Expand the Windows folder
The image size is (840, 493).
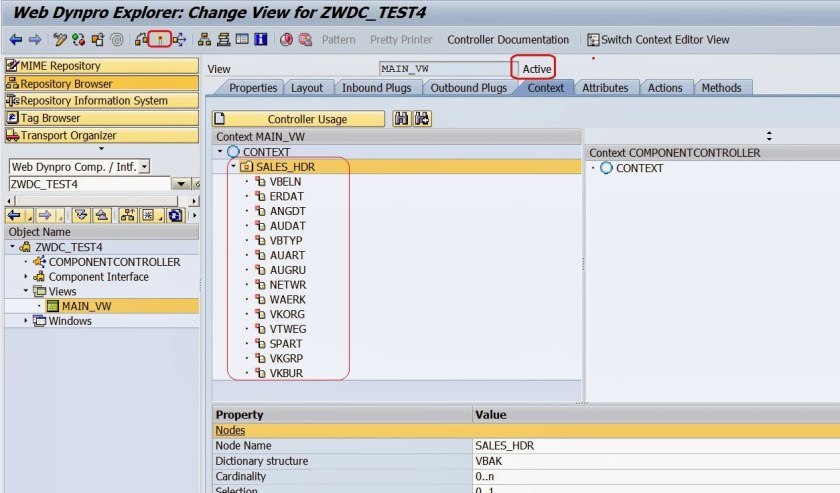(x=25, y=320)
